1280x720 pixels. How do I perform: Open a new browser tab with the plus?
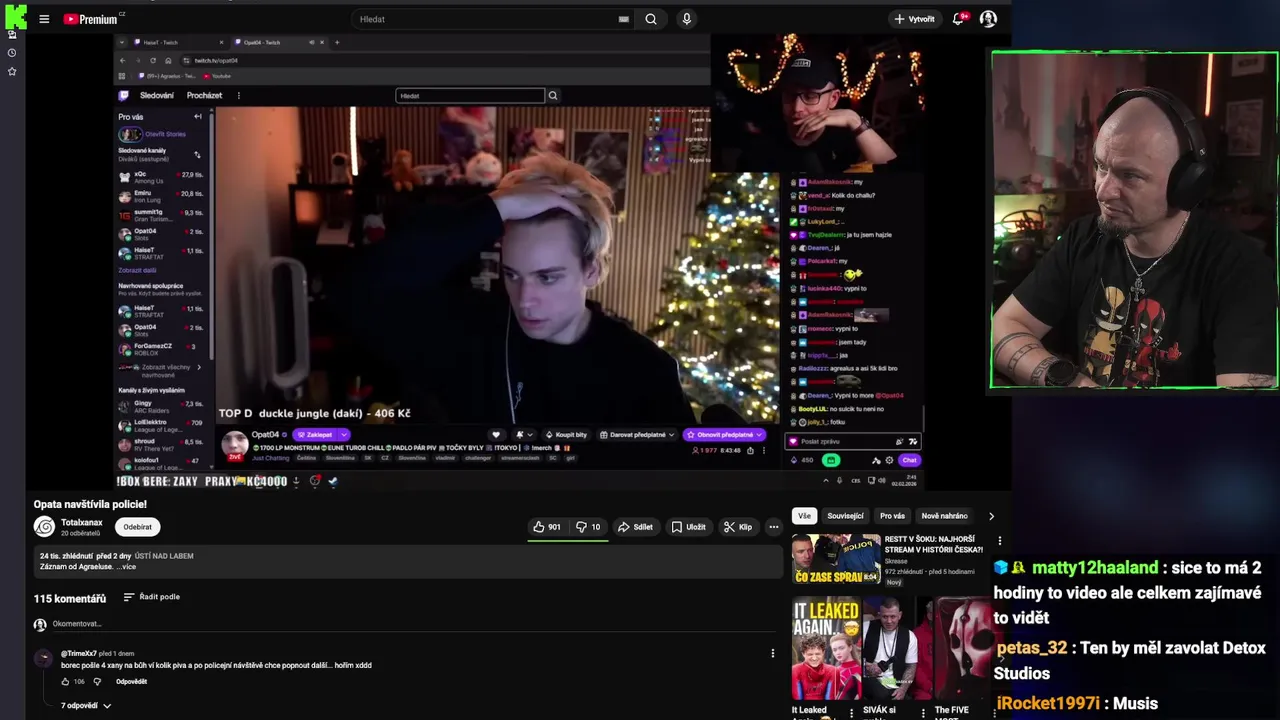(337, 42)
